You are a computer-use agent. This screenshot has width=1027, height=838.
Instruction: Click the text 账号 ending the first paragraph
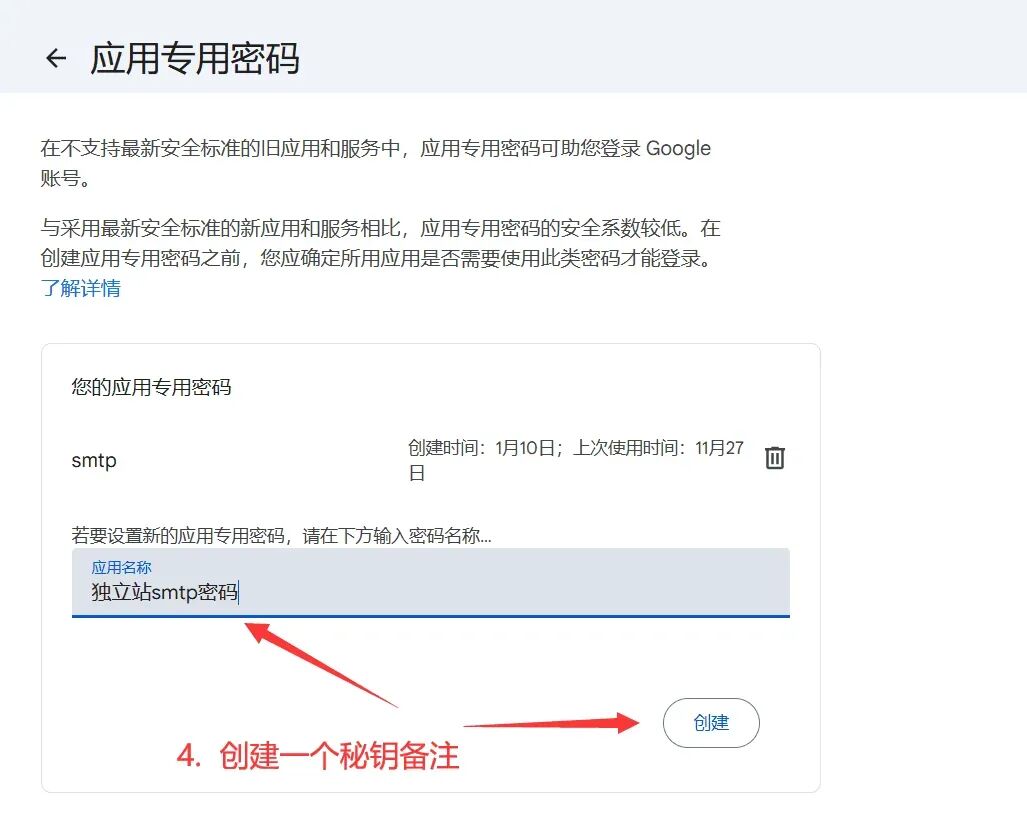tap(60, 178)
